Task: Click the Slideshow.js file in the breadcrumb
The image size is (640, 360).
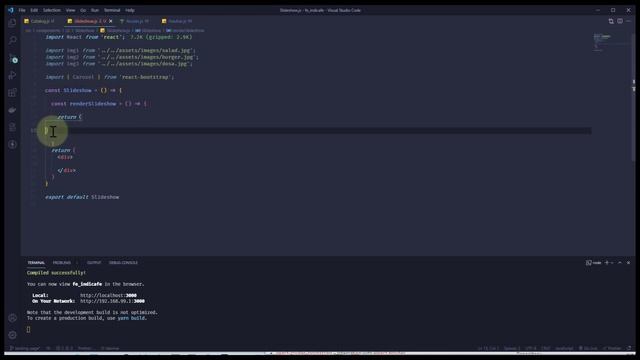Action: 116,31
